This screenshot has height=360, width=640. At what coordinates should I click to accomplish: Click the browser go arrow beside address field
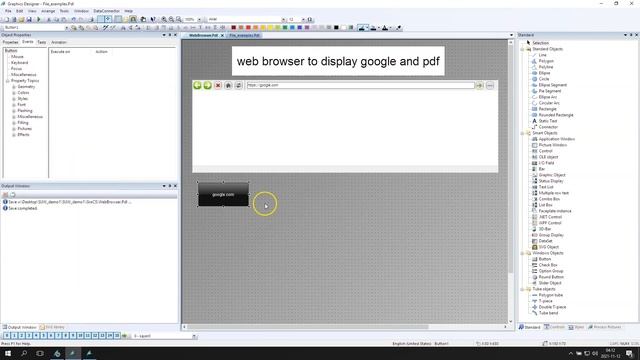point(480,85)
